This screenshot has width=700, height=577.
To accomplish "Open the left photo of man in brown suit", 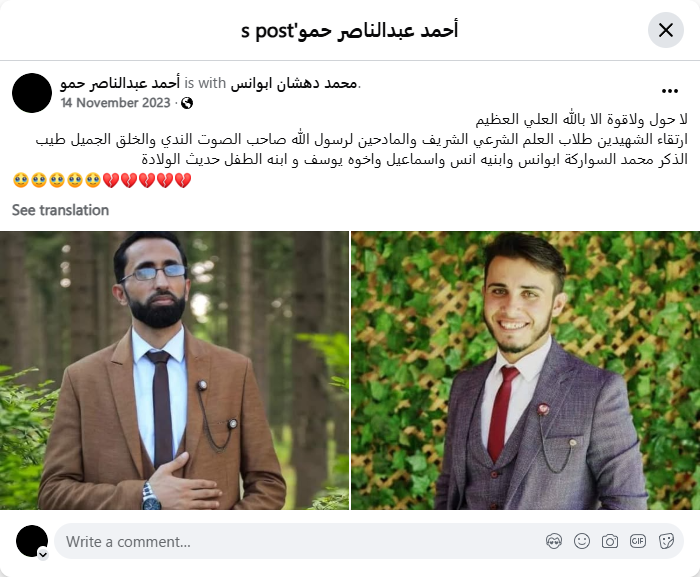I will click(174, 370).
